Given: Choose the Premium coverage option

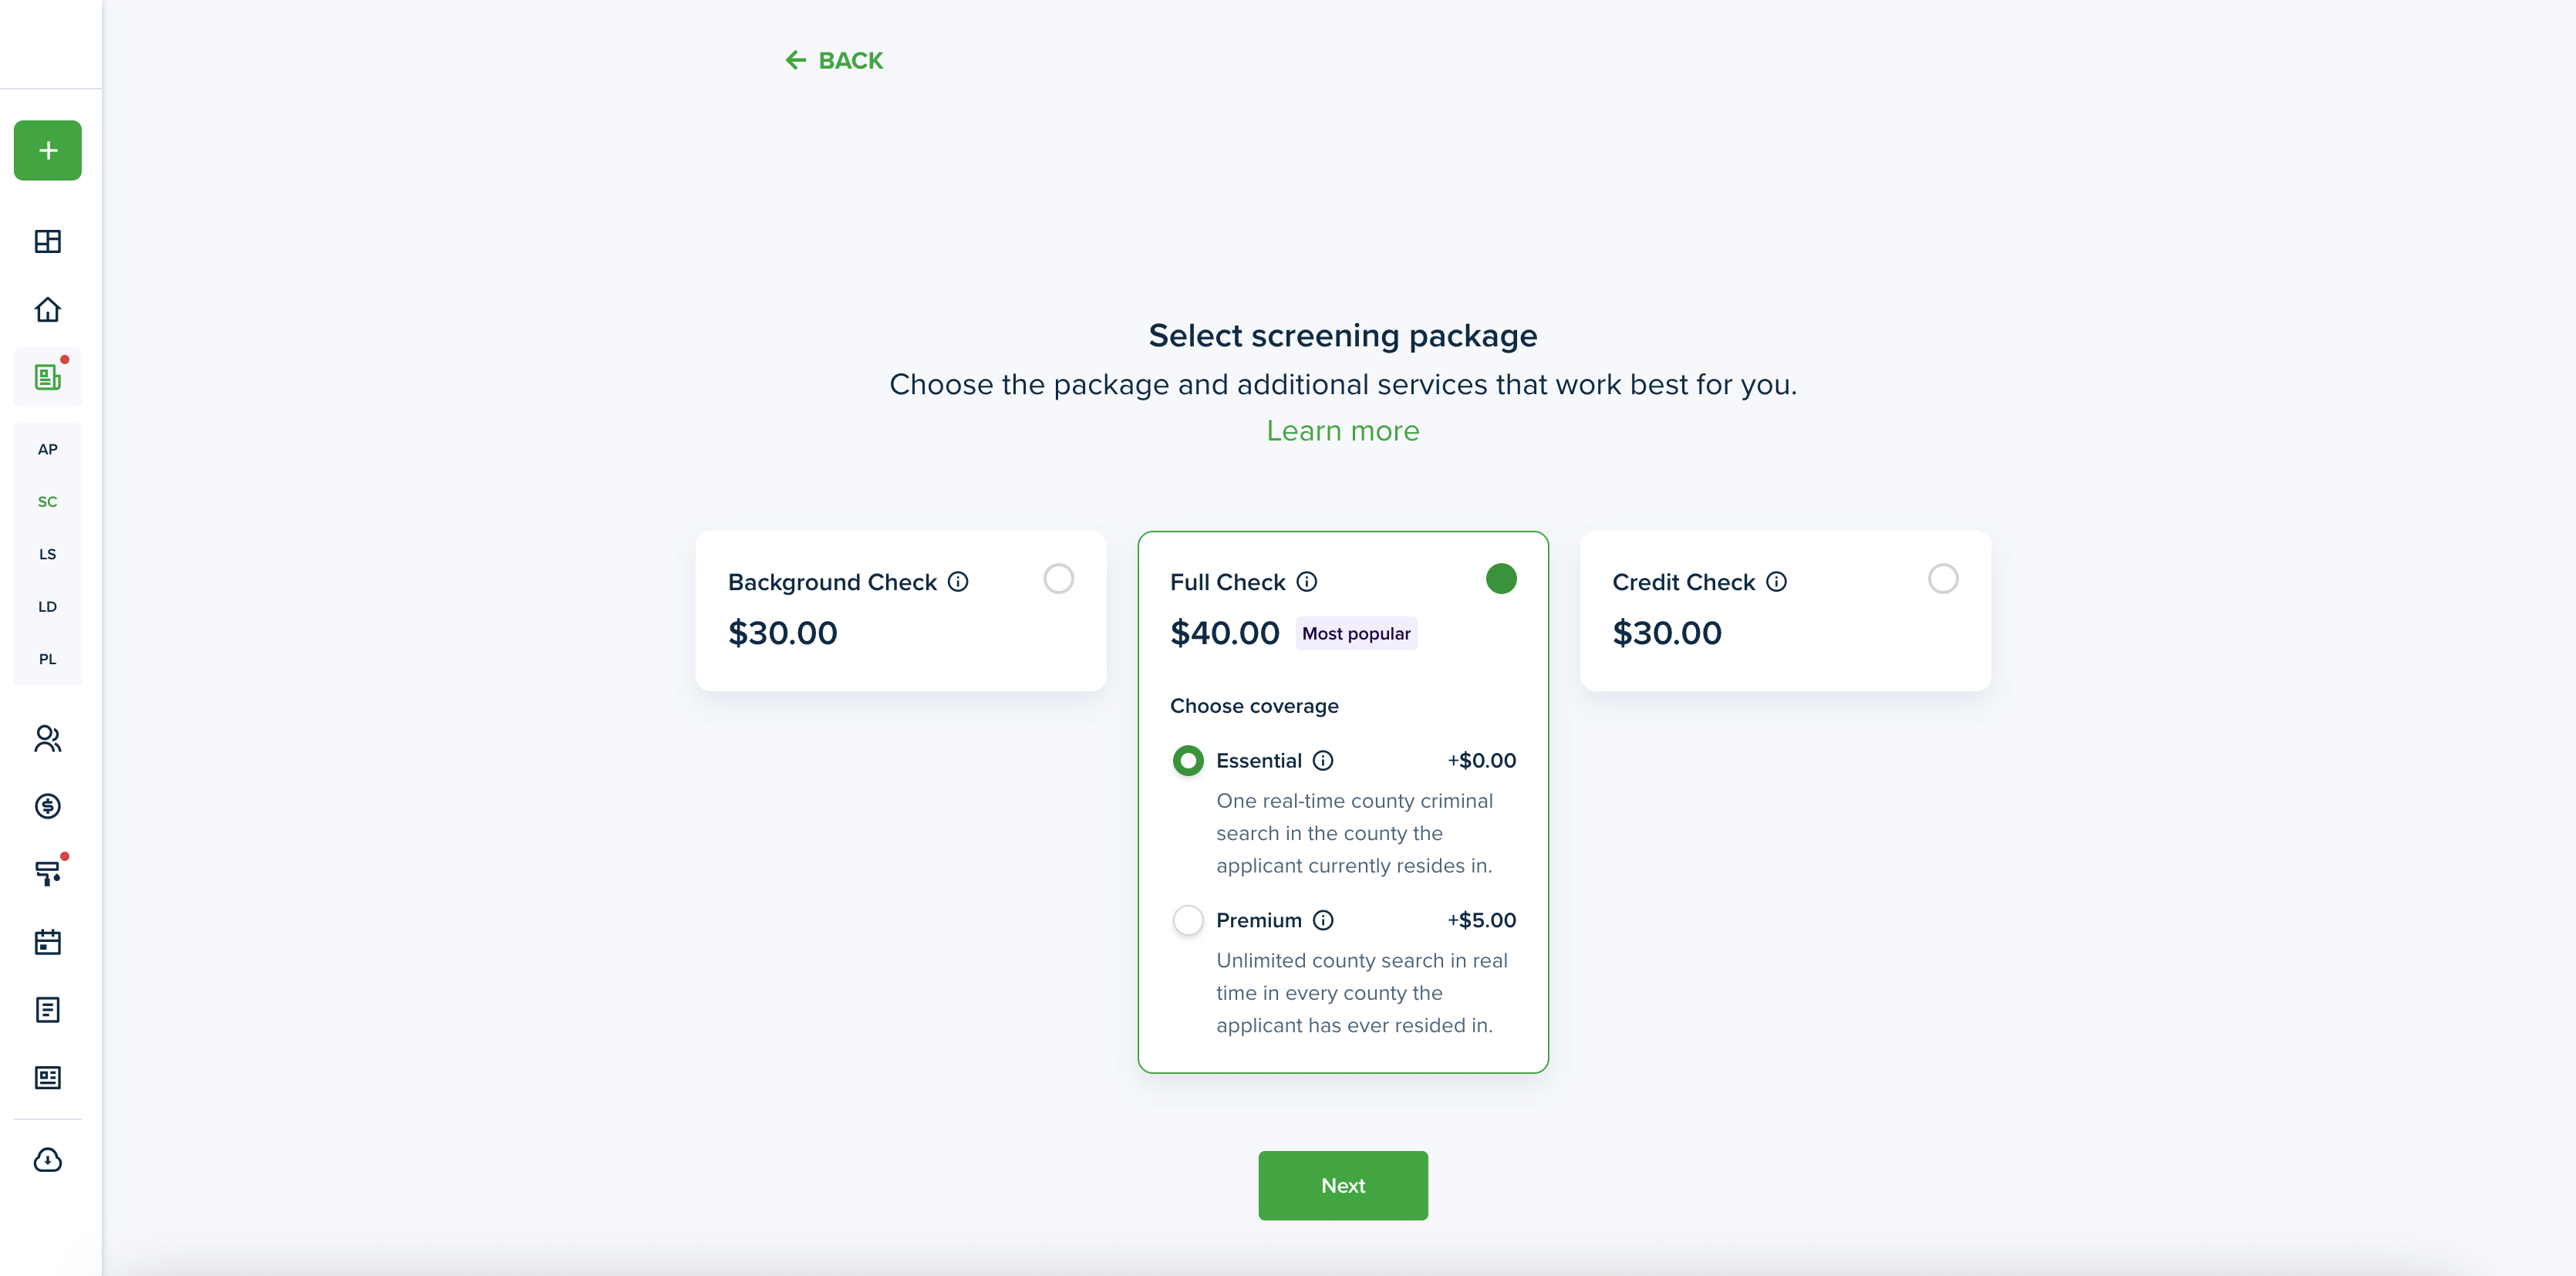Looking at the screenshot, I should (x=1188, y=920).
